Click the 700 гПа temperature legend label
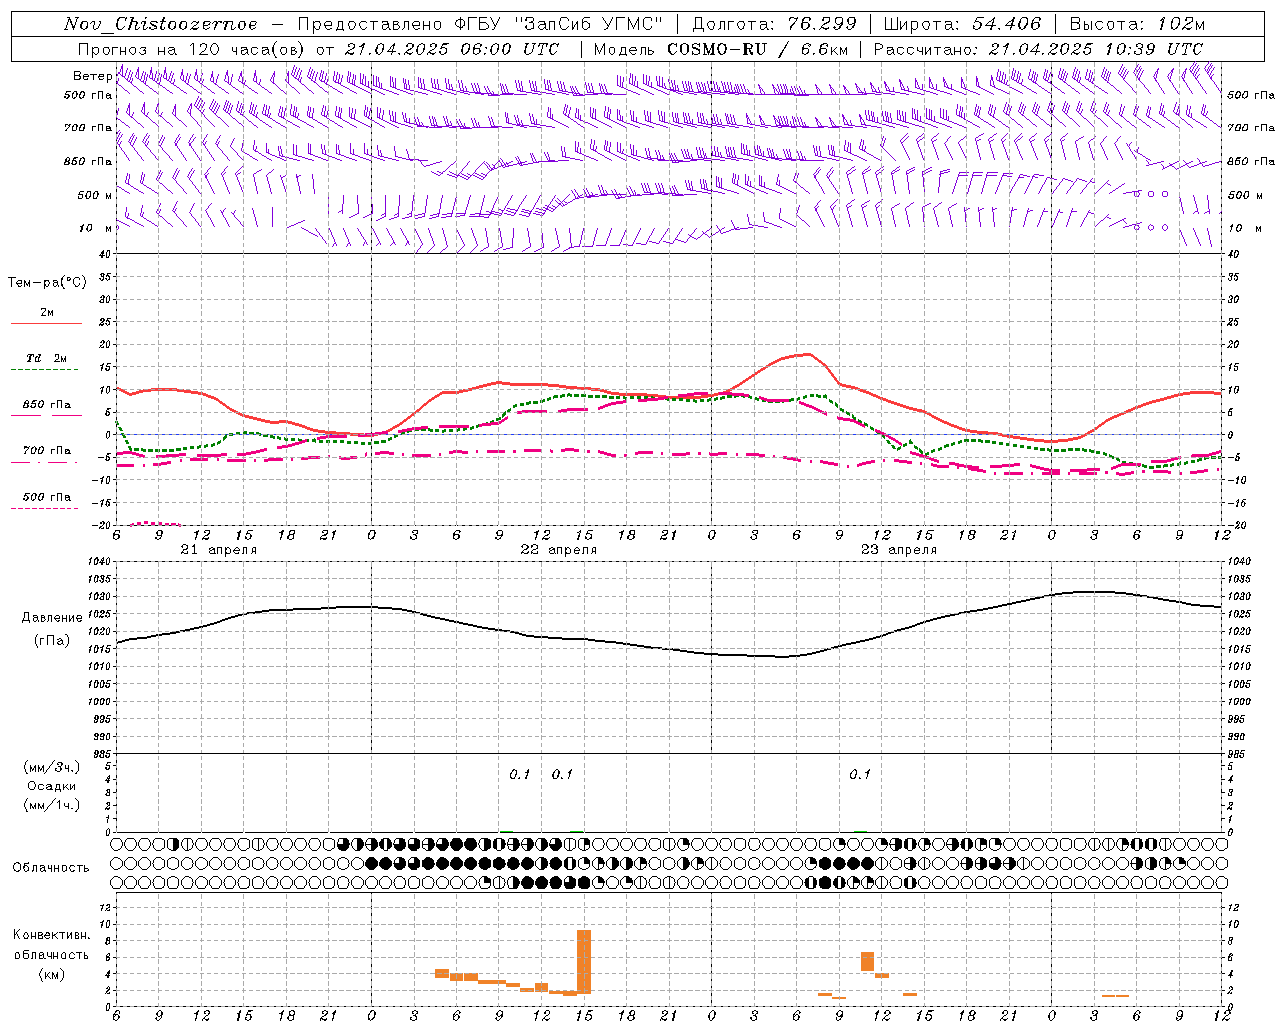1280x1024 pixels. (x=47, y=451)
